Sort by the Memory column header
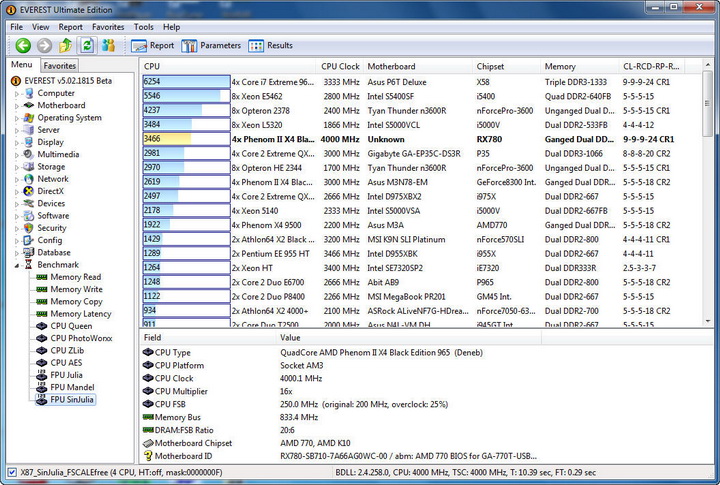The height and width of the screenshot is (485, 720). [x=580, y=66]
